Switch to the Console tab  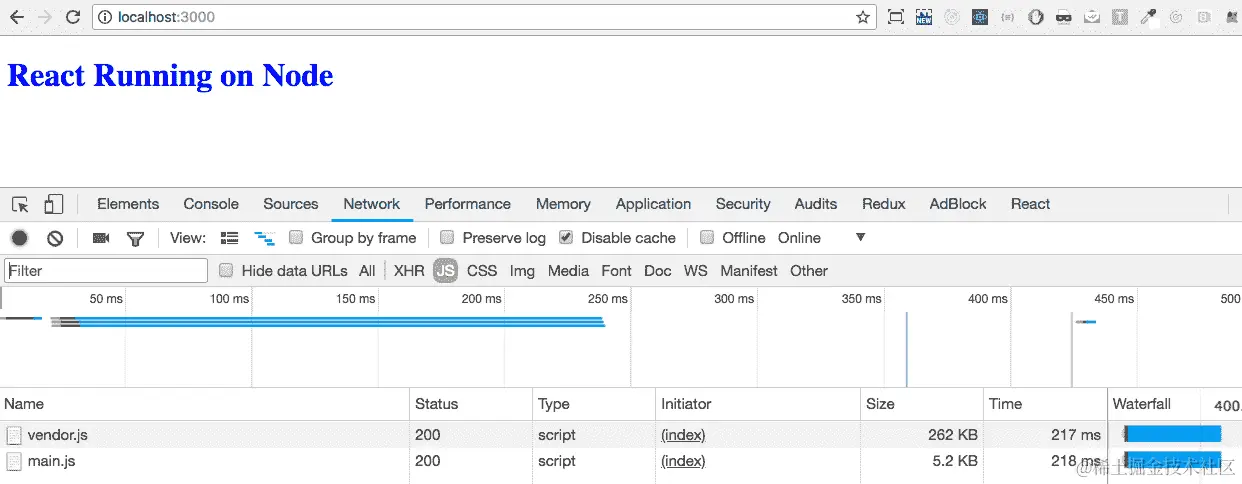pyautogui.click(x=211, y=204)
